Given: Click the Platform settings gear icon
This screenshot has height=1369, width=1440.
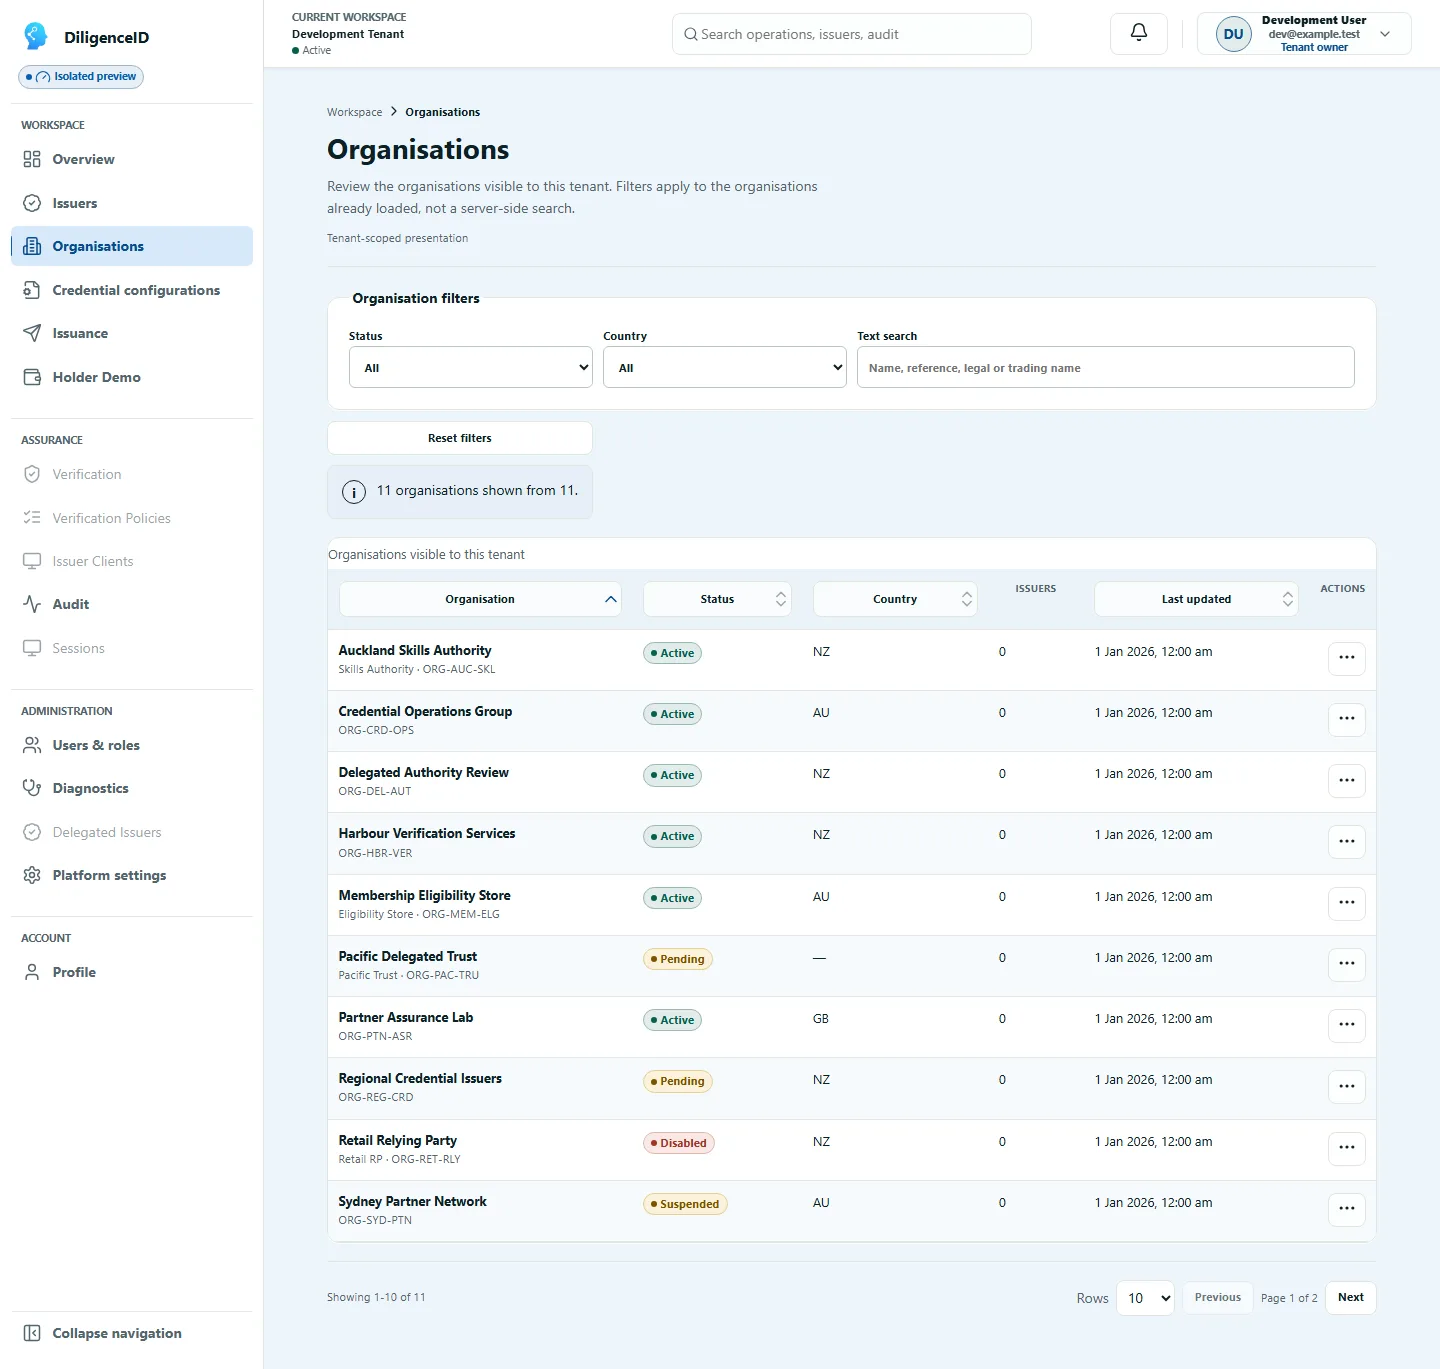Looking at the screenshot, I should (32, 875).
